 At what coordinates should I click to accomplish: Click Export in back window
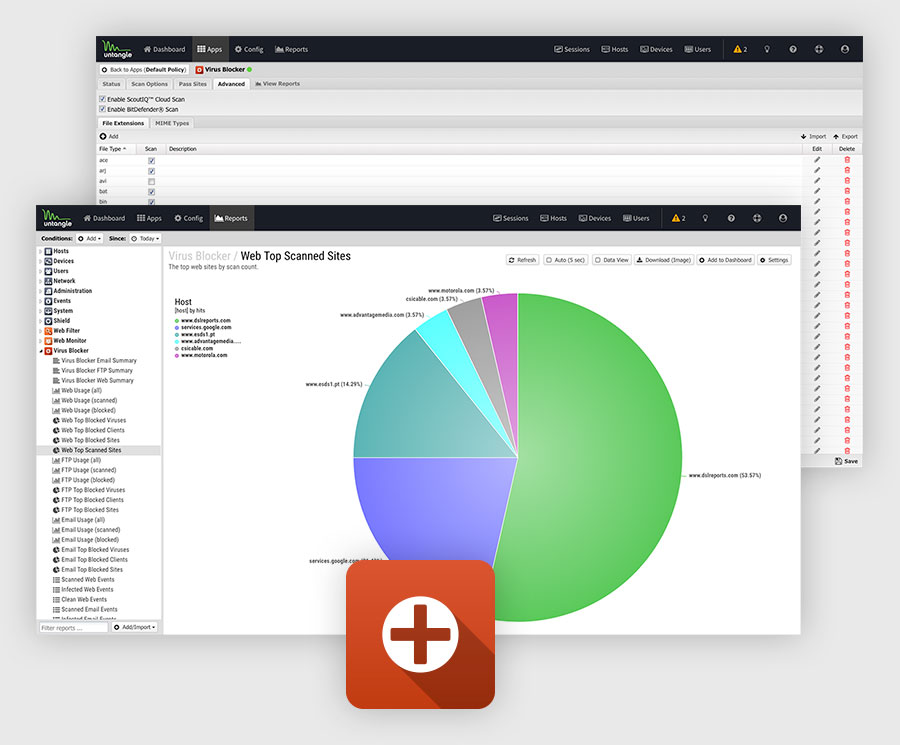tap(845, 137)
